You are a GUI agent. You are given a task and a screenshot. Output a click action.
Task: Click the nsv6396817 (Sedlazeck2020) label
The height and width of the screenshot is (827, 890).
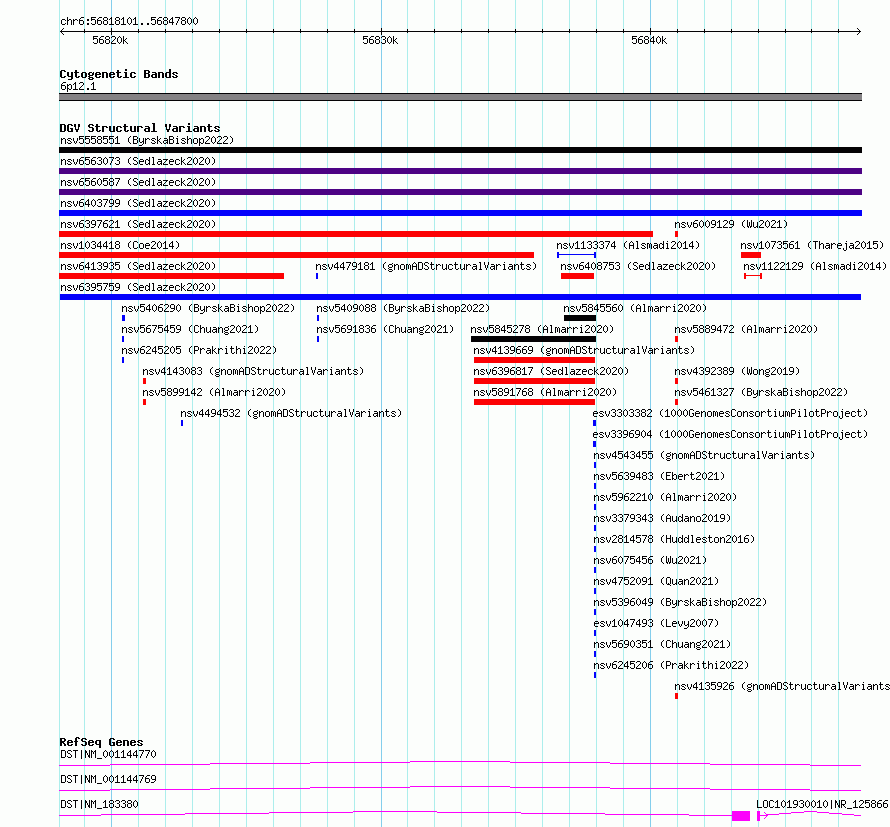point(551,371)
